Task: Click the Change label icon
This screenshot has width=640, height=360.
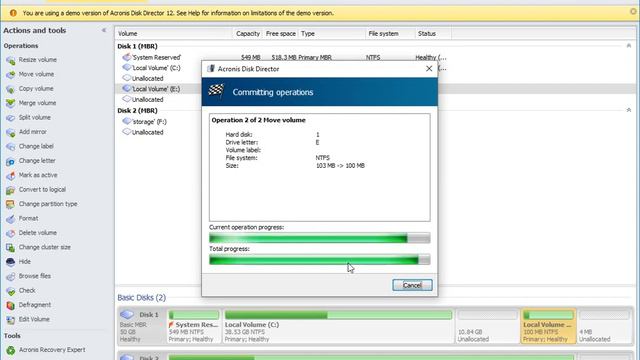Action: (x=11, y=147)
